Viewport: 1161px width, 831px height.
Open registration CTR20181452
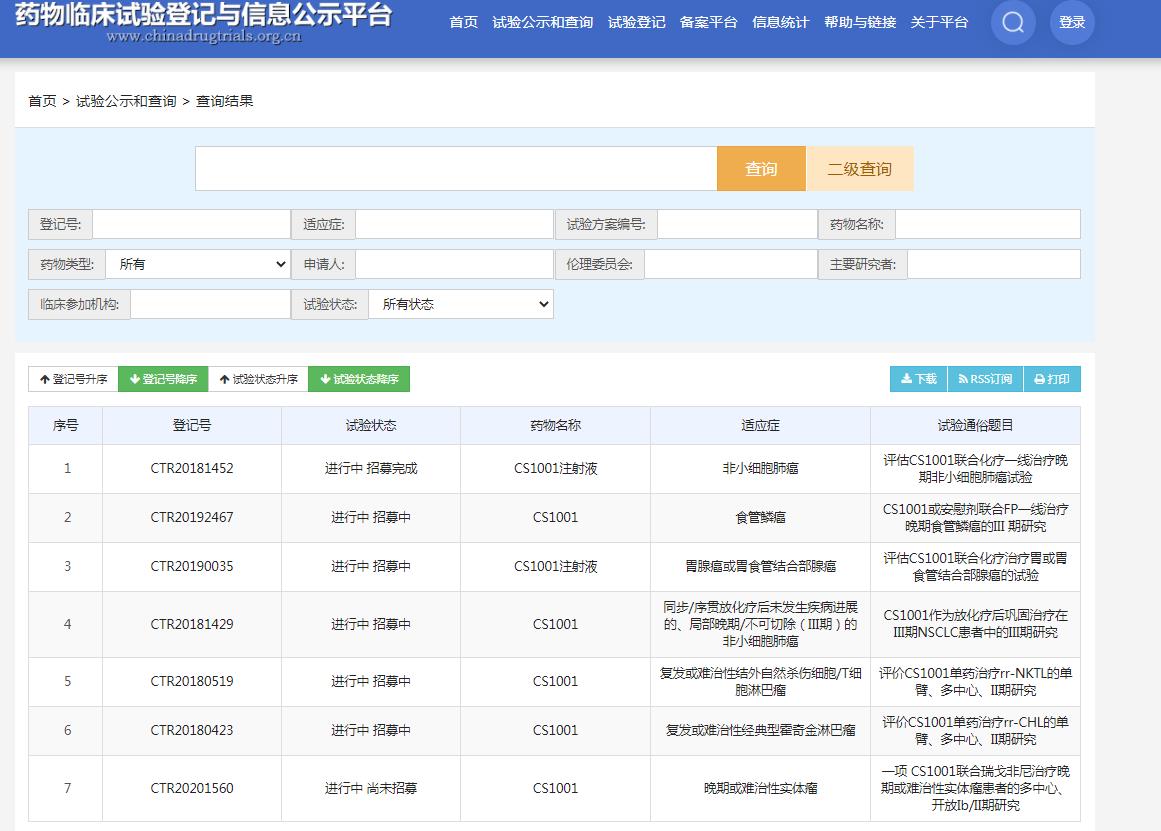[192, 468]
